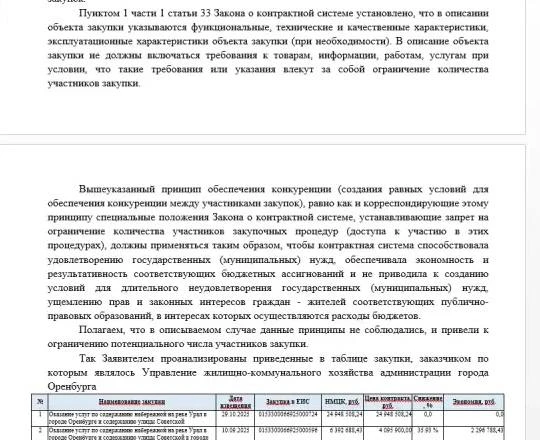540x440 pixels.
Task: Click reduction value '0,0' in row 1
Action: coord(428,414)
